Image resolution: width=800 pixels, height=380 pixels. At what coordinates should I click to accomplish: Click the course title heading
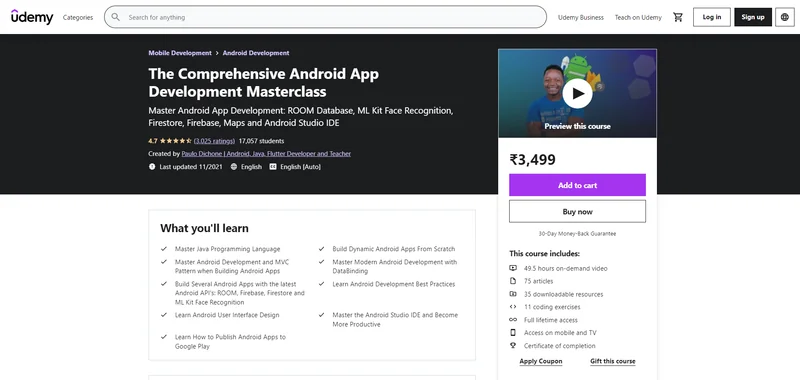(264, 83)
